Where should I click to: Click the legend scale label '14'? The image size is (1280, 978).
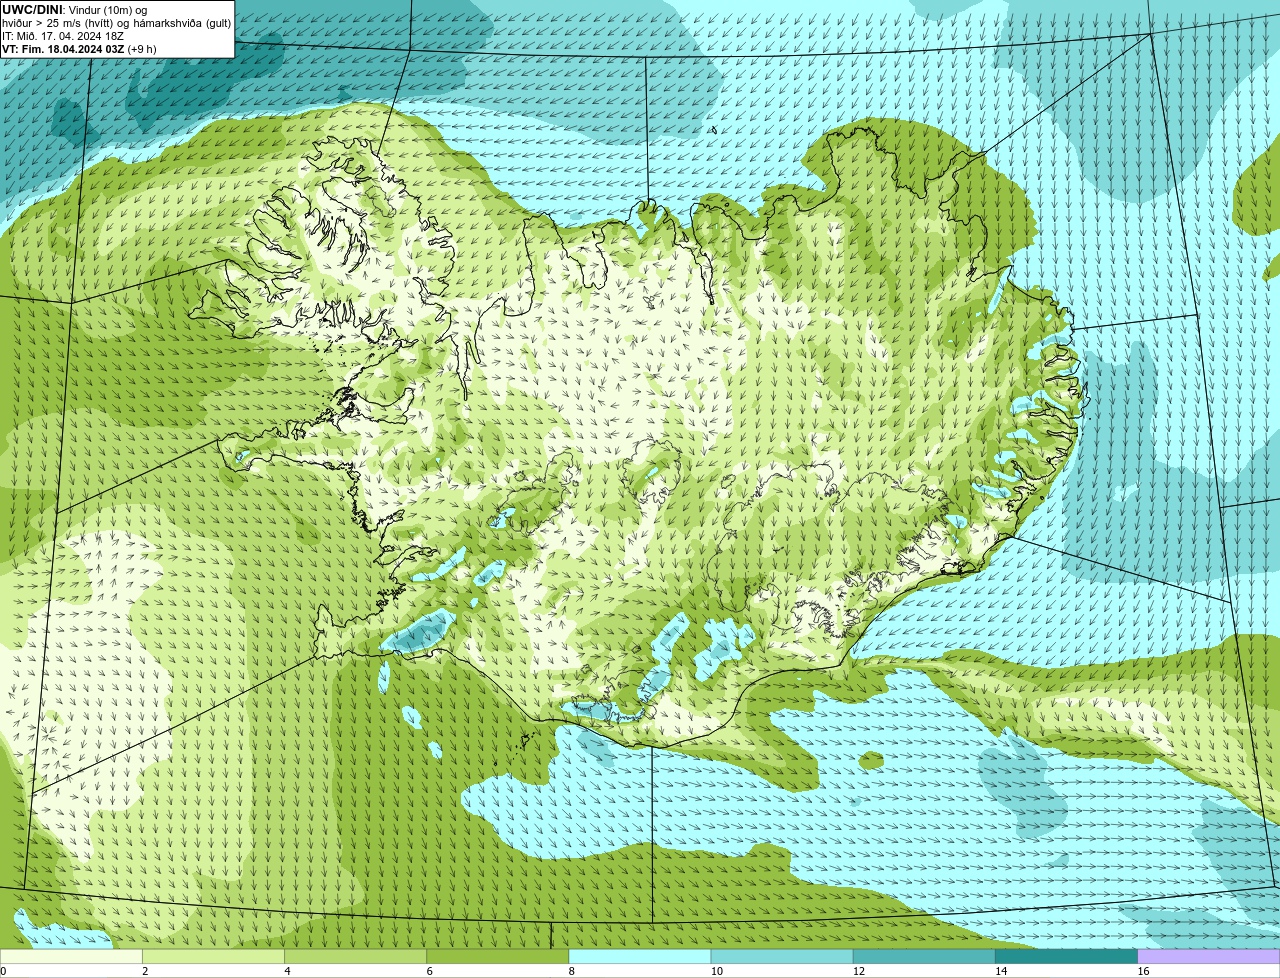(1001, 971)
